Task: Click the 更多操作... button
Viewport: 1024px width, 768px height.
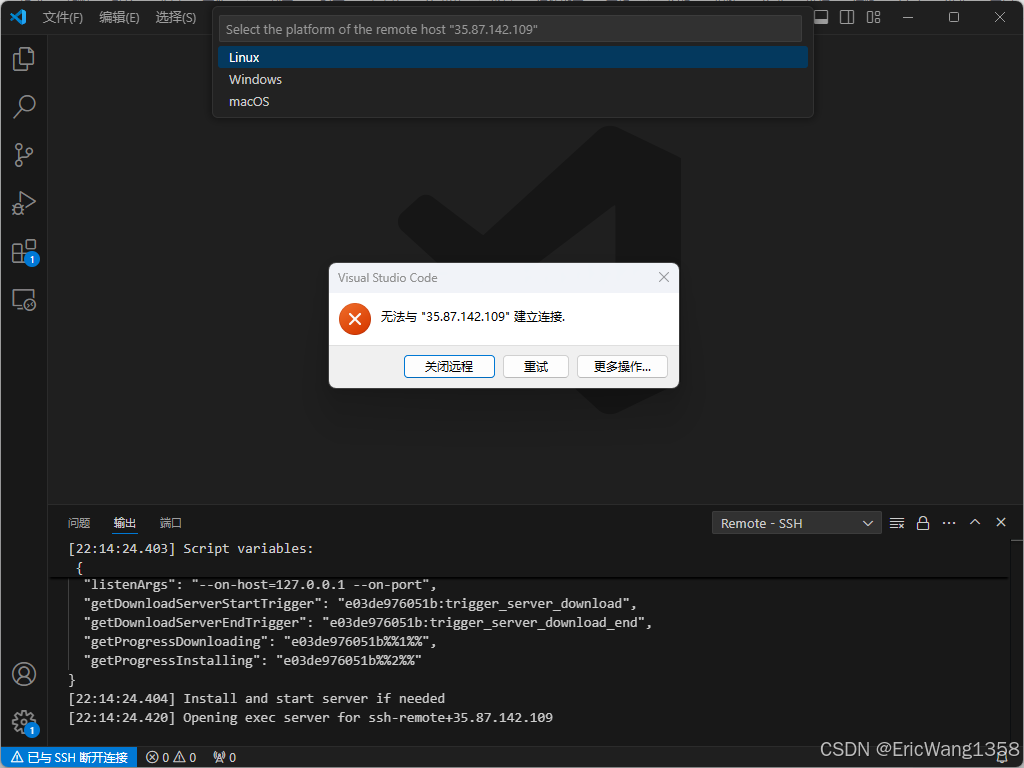Action: pos(622,366)
